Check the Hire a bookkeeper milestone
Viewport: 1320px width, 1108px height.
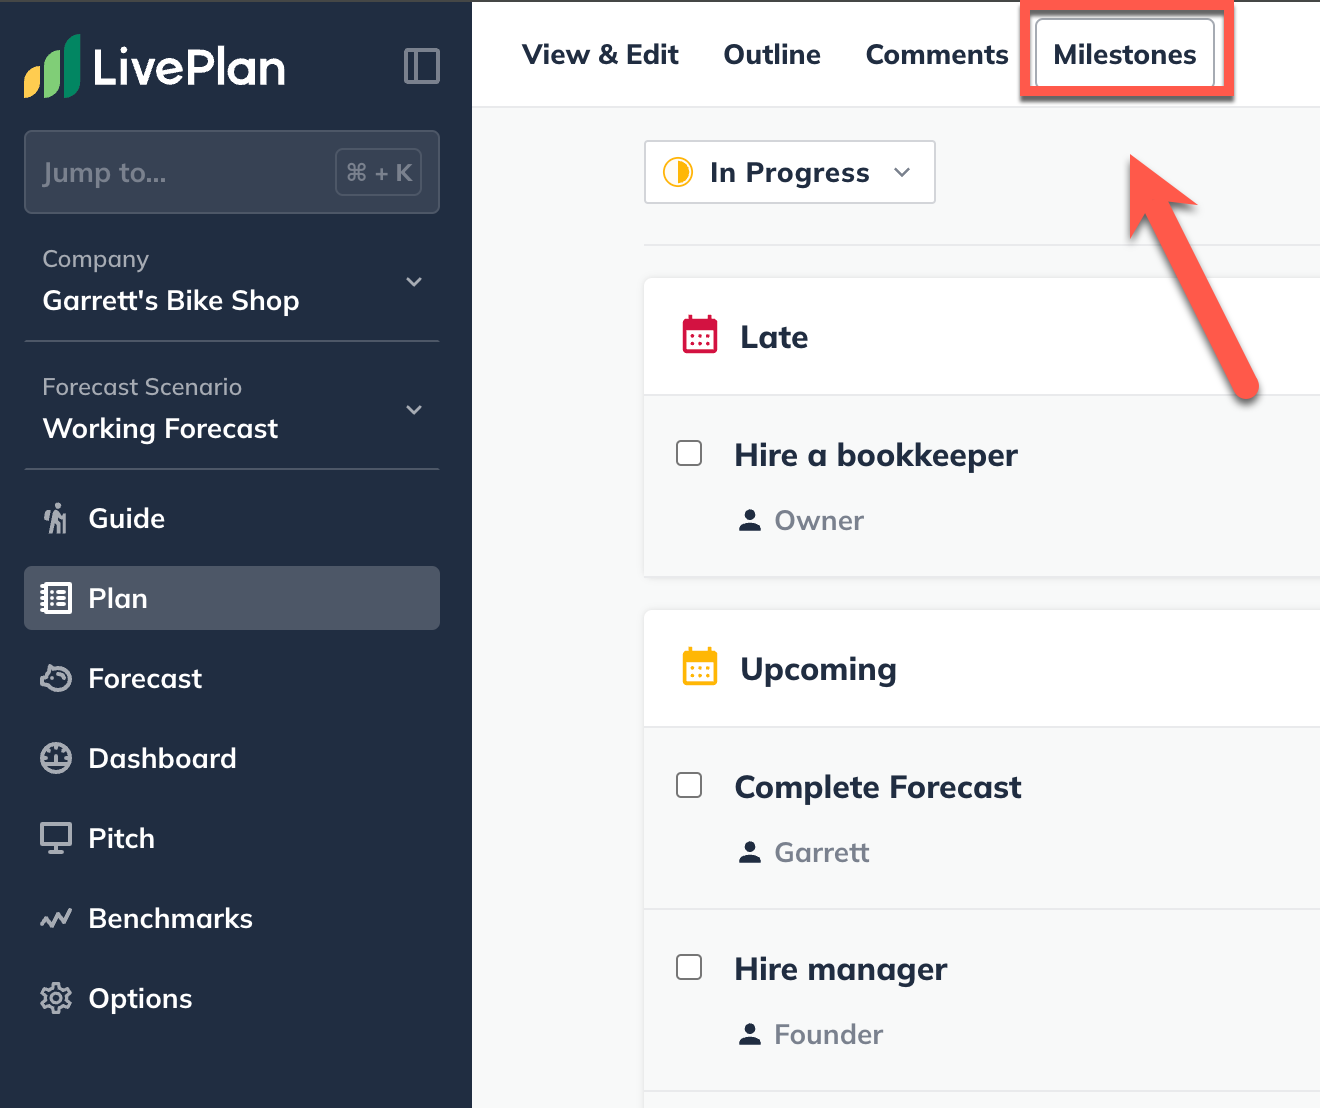(689, 453)
